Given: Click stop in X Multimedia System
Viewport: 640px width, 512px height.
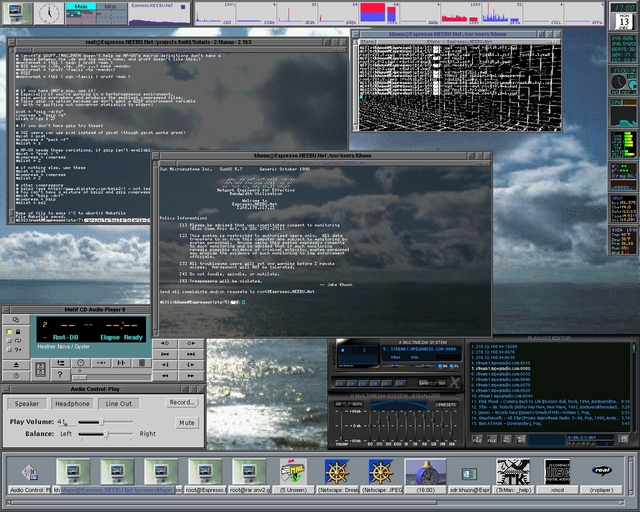Looking at the screenshot, I should coord(375,383).
